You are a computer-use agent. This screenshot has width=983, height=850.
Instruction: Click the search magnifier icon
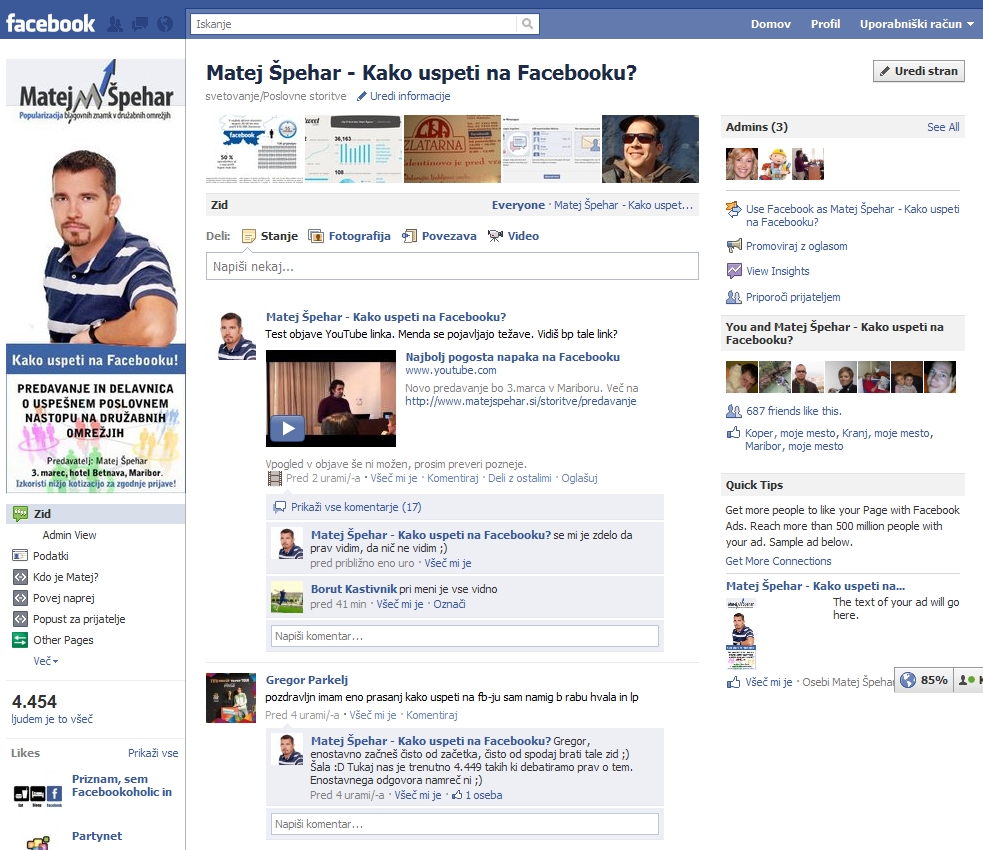coord(527,24)
